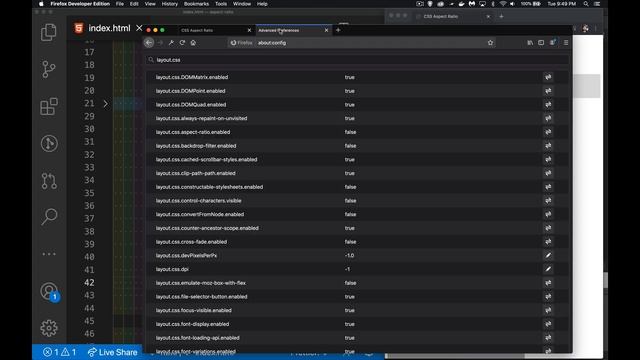Viewport: 640px width, 360px height.
Task: Toggle layout.css.clip-path-path.enabled preference
Action: click(548, 173)
